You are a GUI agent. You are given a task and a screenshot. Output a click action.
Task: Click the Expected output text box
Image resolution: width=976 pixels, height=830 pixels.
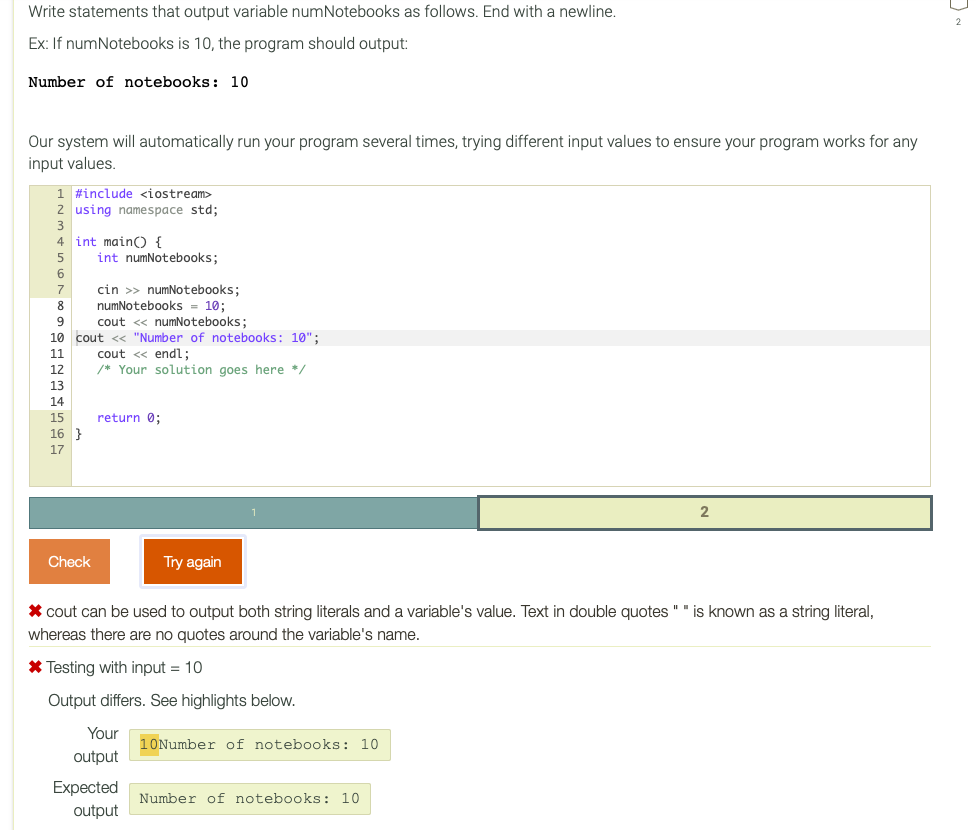249,798
